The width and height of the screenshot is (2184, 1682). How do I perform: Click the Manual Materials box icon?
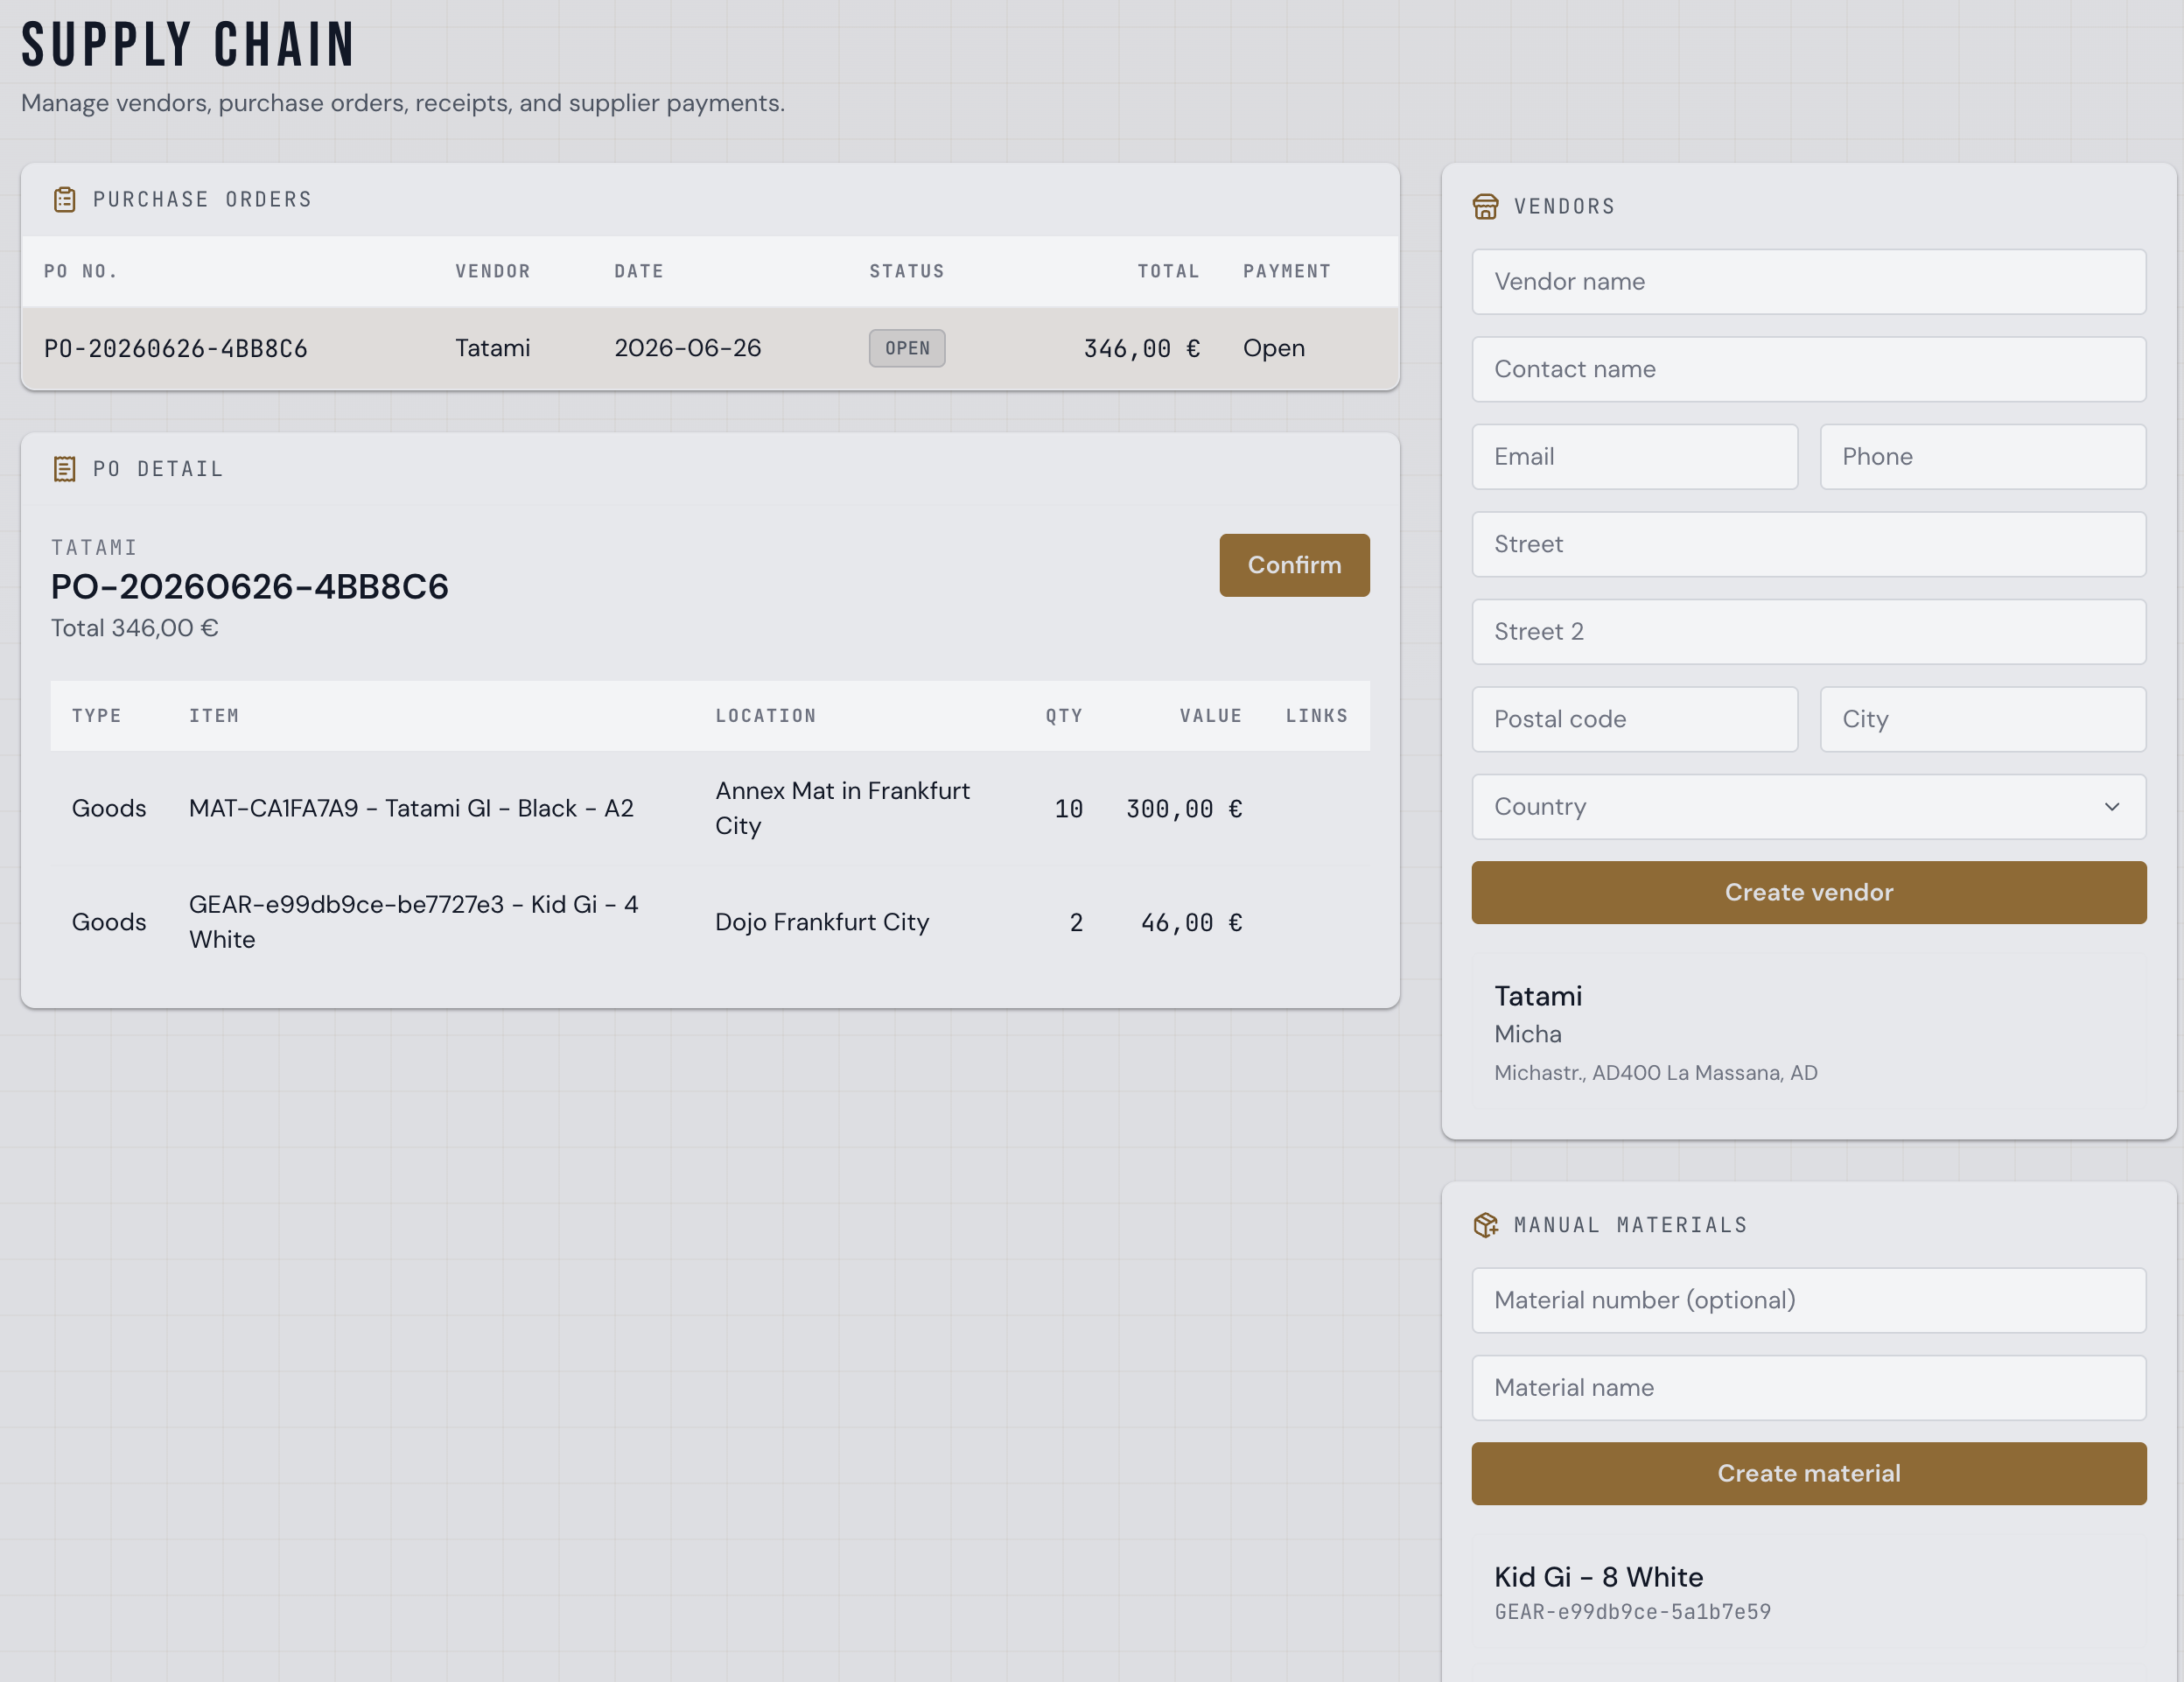[x=1486, y=1225]
